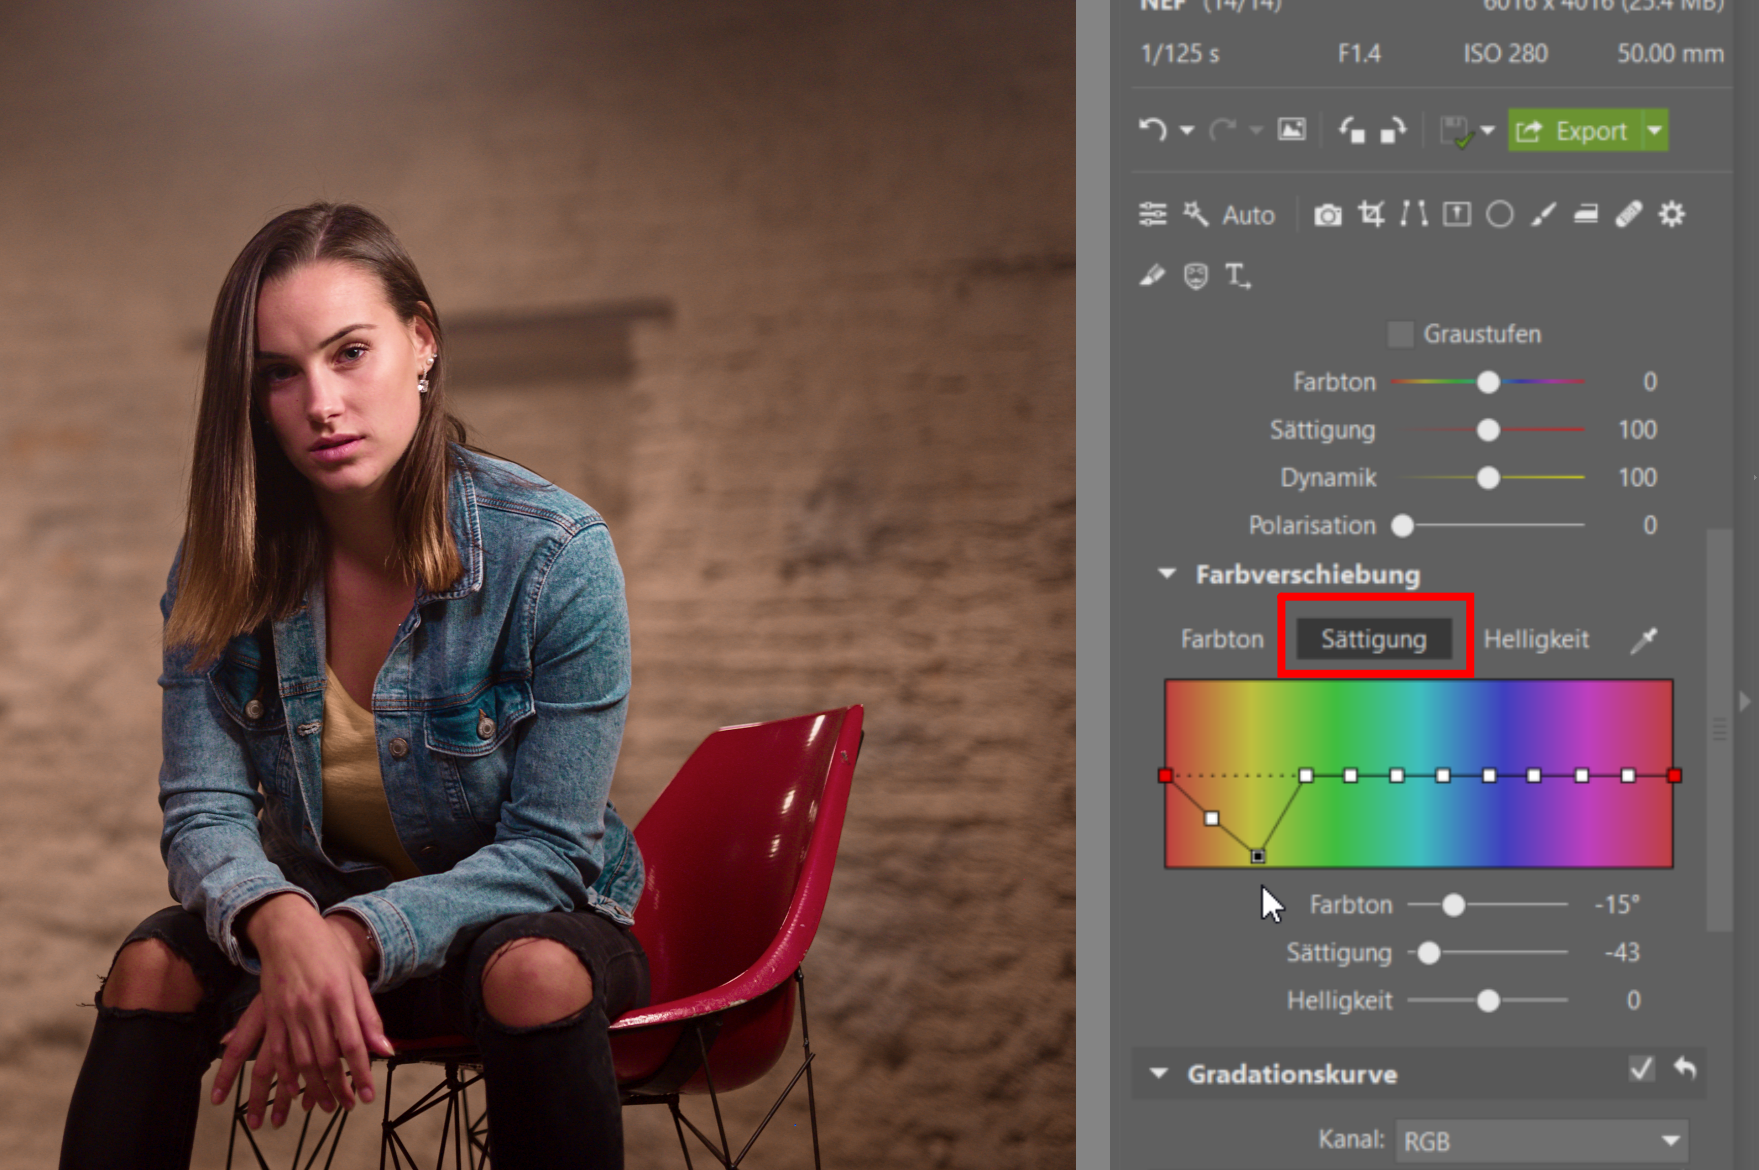
Task: Click the 1/125 s shutter text
Action: 1180,53
